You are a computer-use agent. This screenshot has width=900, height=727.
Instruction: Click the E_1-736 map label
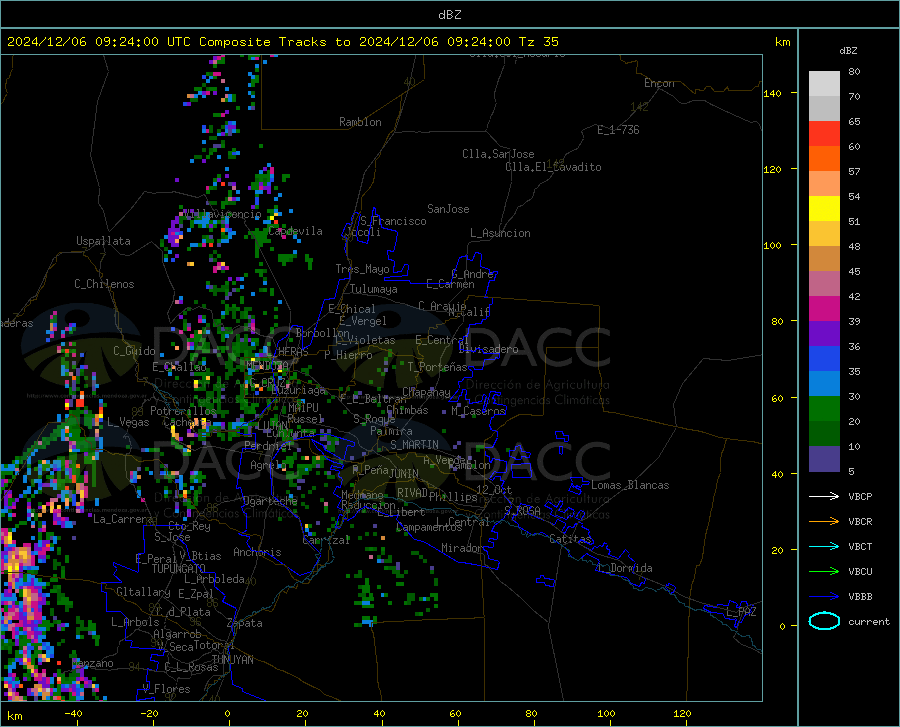tap(618, 130)
